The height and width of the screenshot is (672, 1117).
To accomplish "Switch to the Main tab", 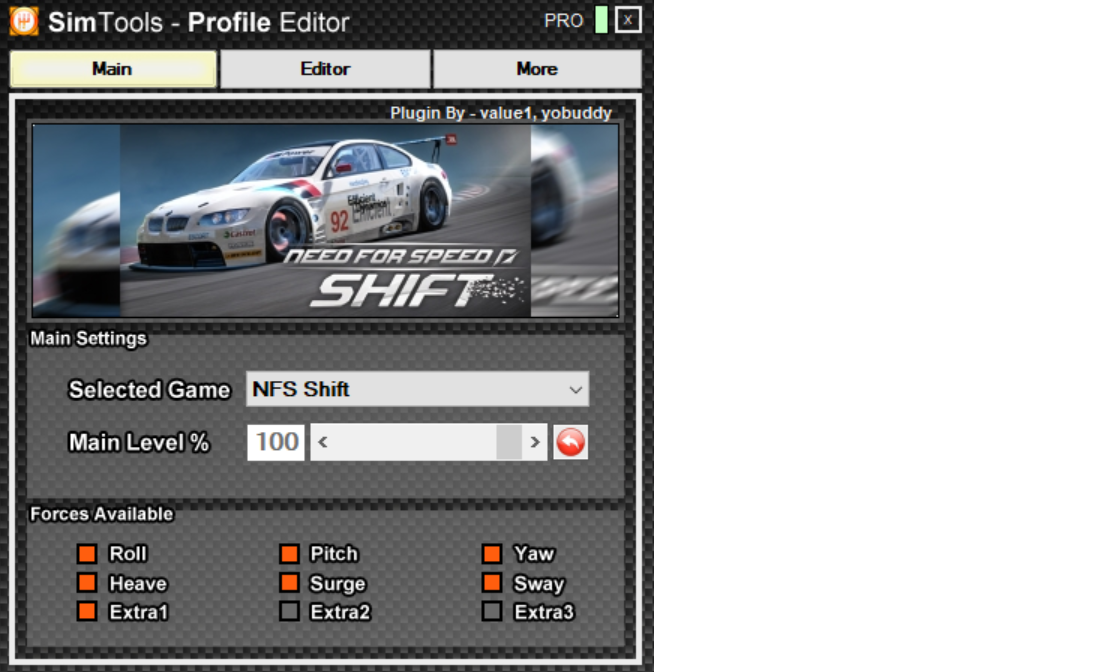I will click(x=113, y=69).
